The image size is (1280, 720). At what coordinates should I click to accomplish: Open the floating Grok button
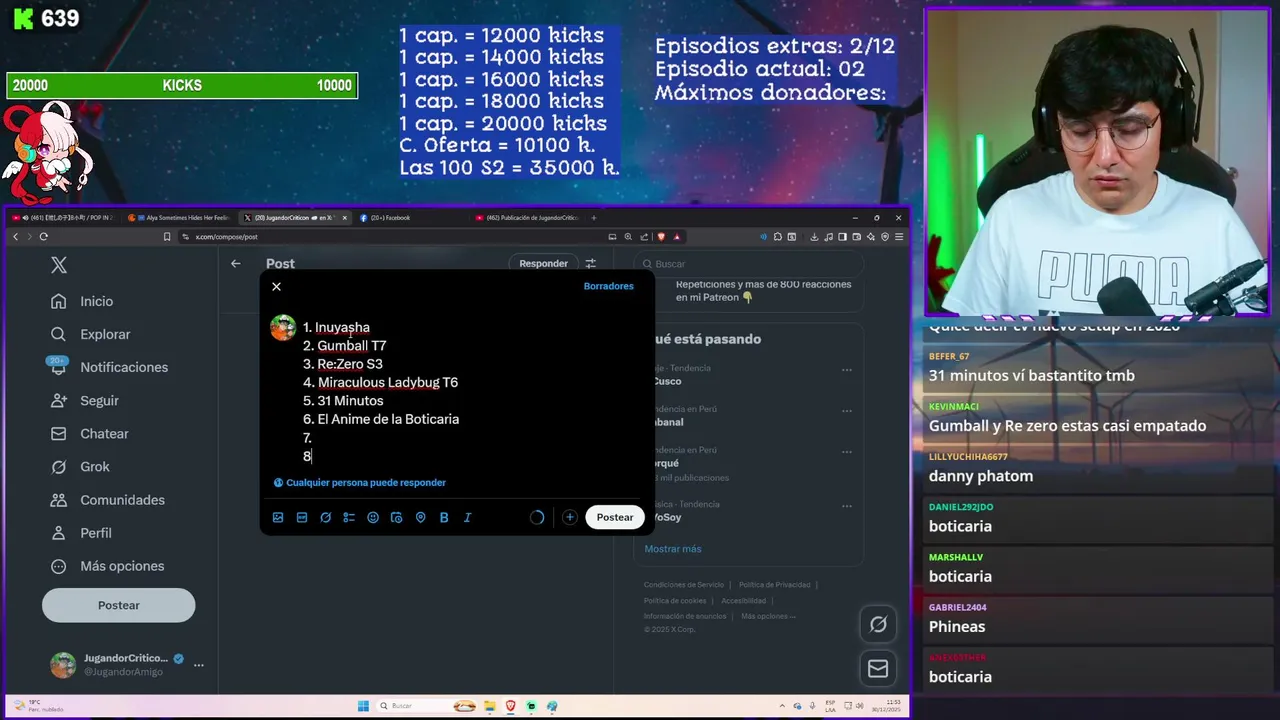(x=878, y=624)
